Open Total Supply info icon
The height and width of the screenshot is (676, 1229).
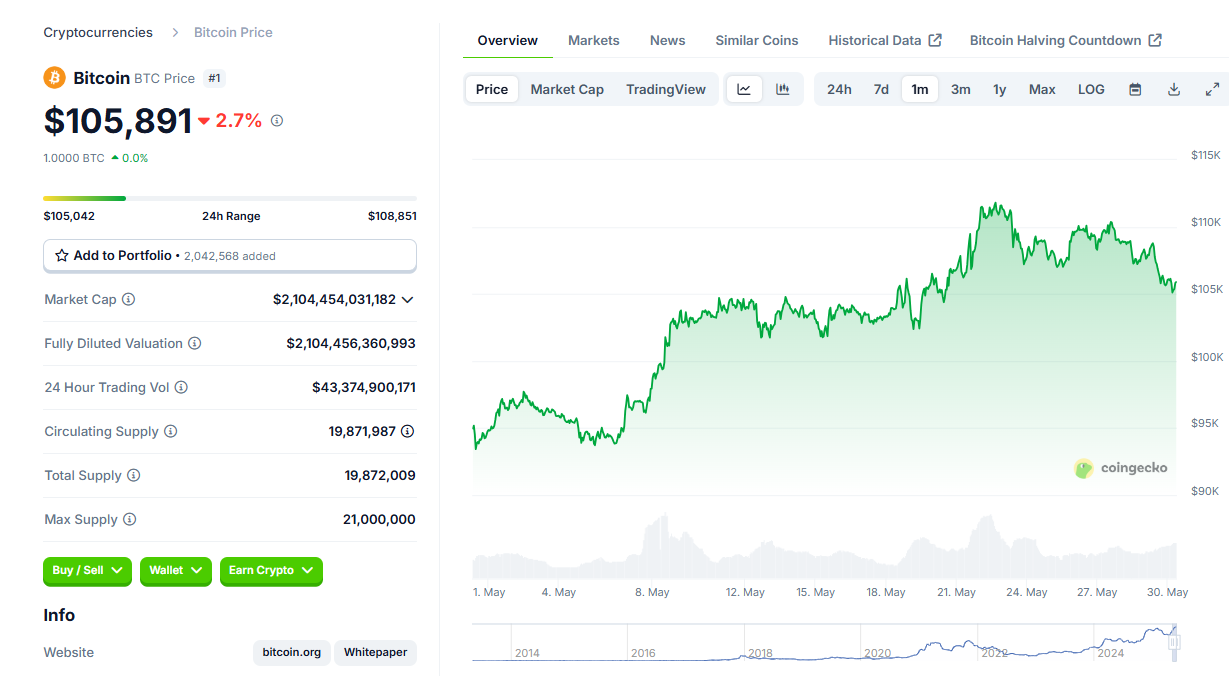(133, 475)
